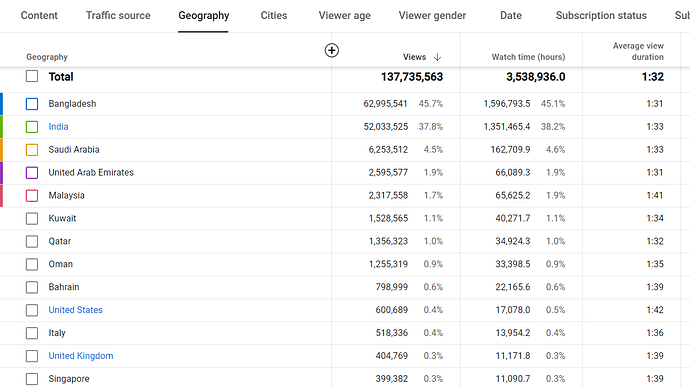Image resolution: width=690 pixels, height=388 pixels.
Task: Click the Bangladesh row label
Action: pyautogui.click(x=72, y=104)
